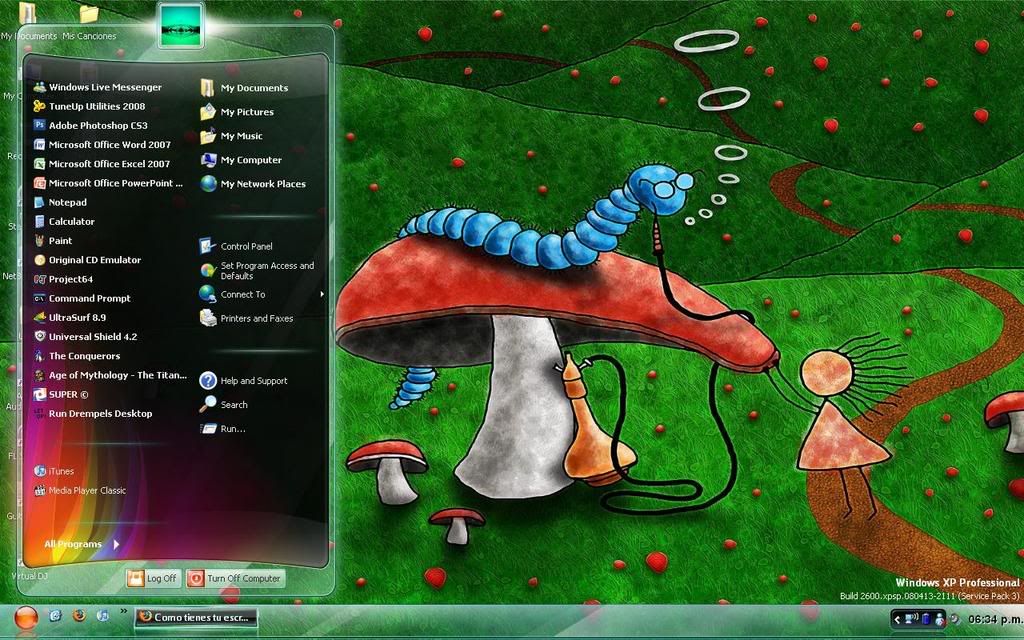Click Turn Off Computer button
This screenshot has height=640, width=1024.
coord(235,578)
